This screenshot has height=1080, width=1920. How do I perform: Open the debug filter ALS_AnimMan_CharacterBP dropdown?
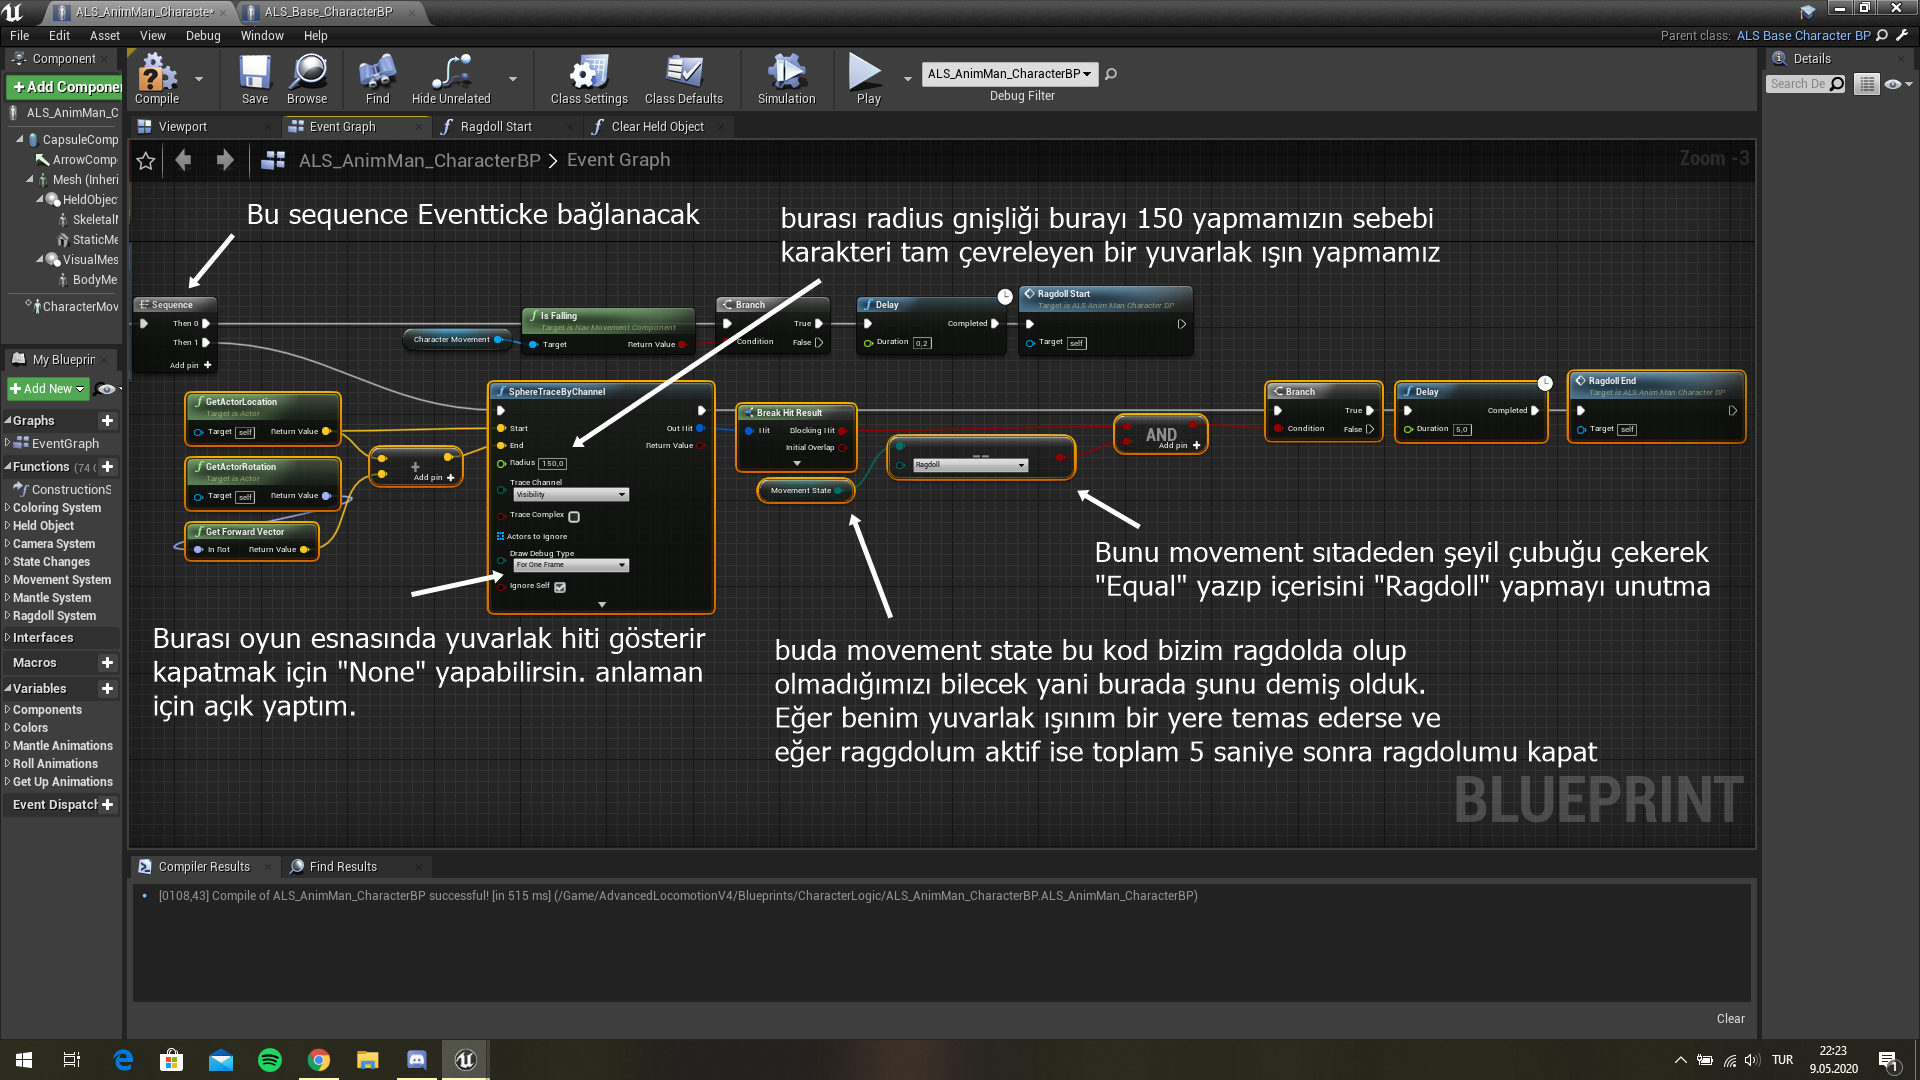click(x=1010, y=74)
